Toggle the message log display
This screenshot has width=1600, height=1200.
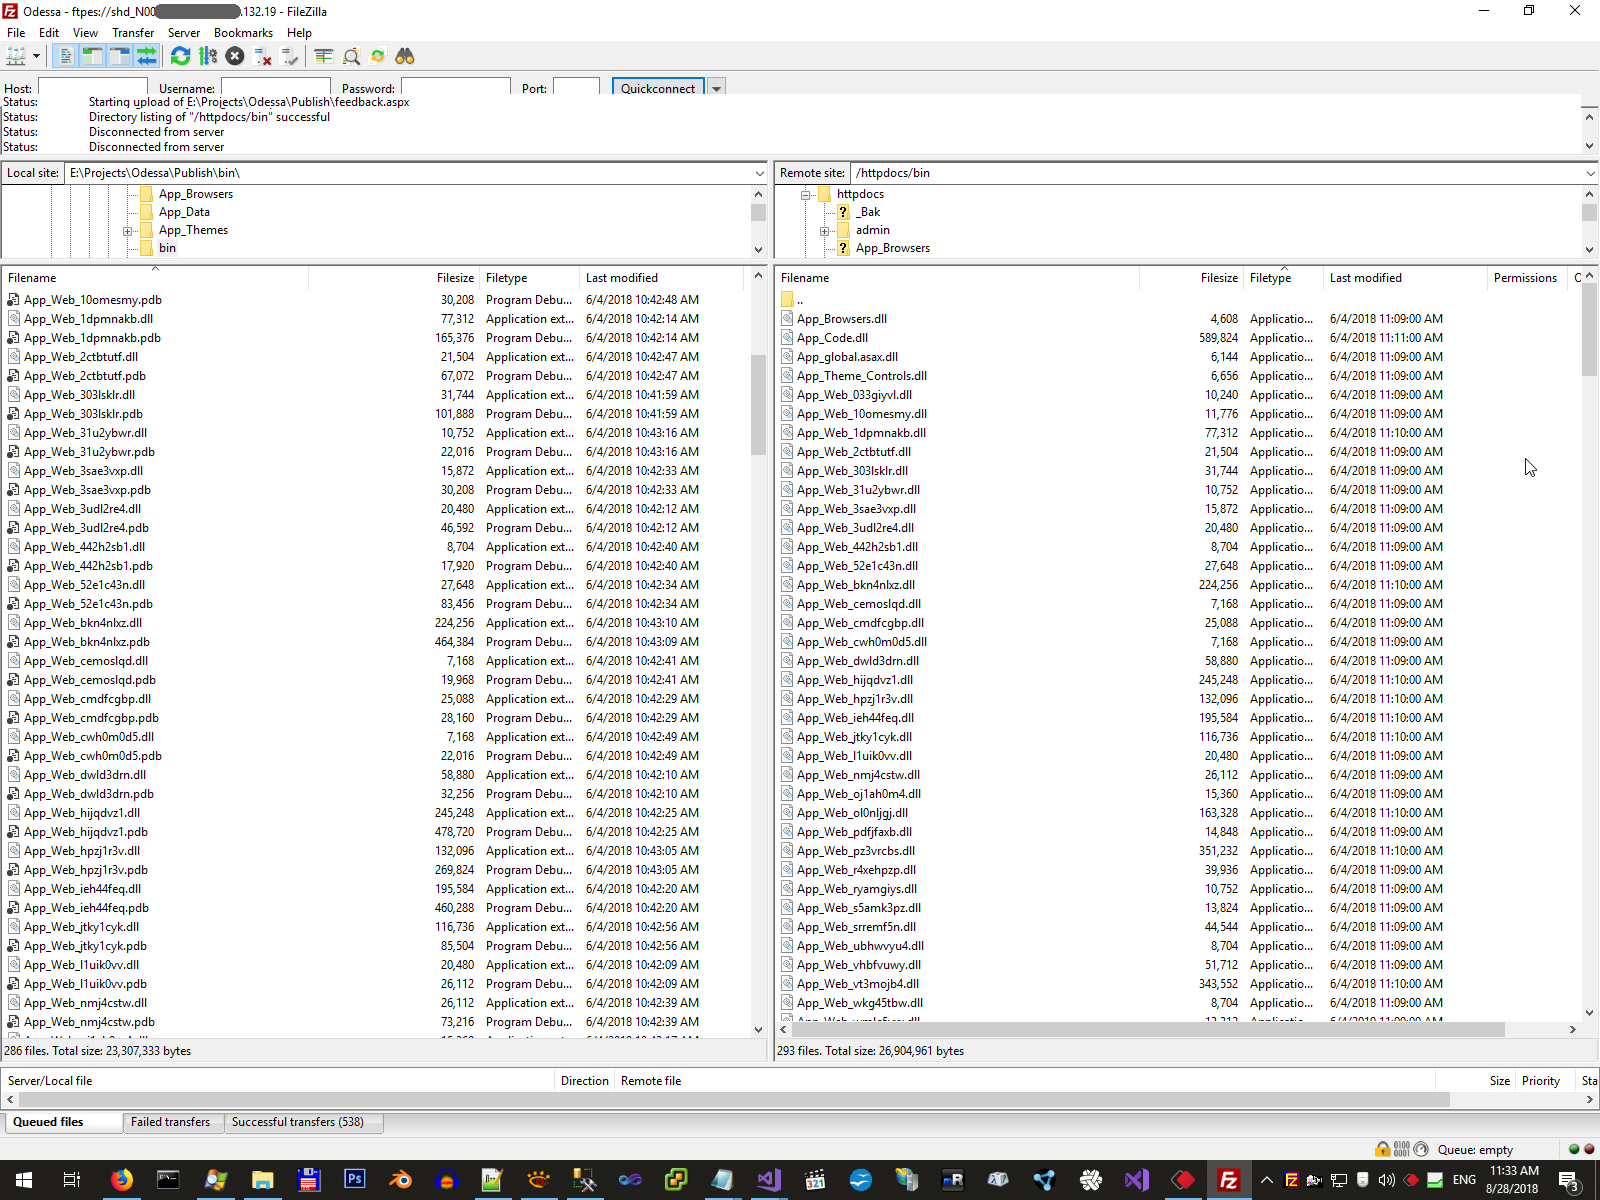point(65,56)
